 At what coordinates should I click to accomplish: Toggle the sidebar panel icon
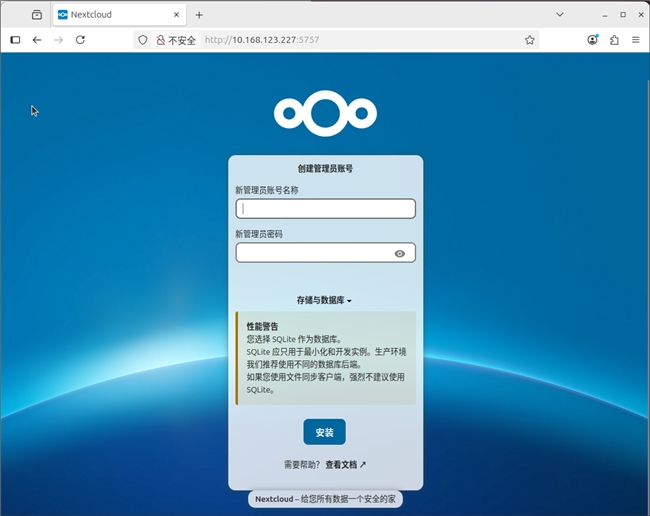coord(15,40)
